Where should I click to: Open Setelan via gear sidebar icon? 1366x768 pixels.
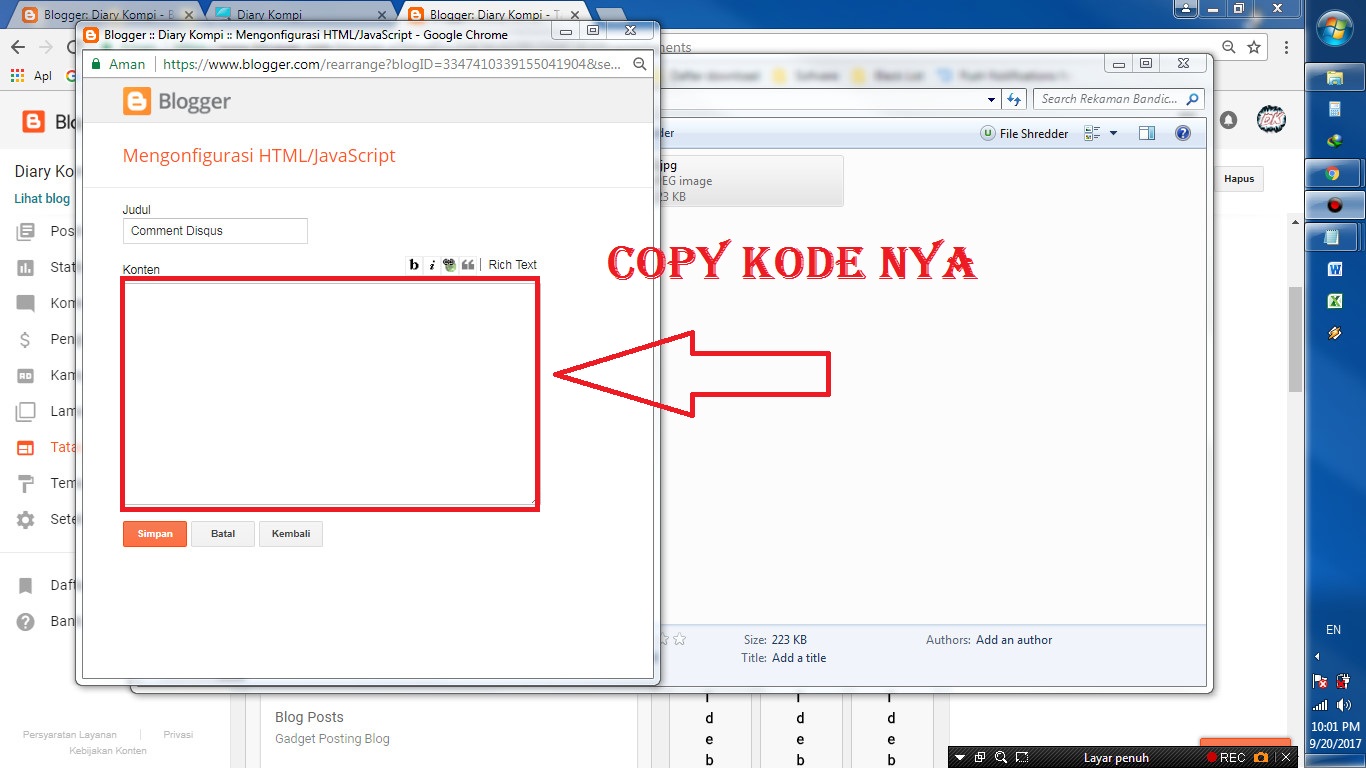[x=26, y=519]
